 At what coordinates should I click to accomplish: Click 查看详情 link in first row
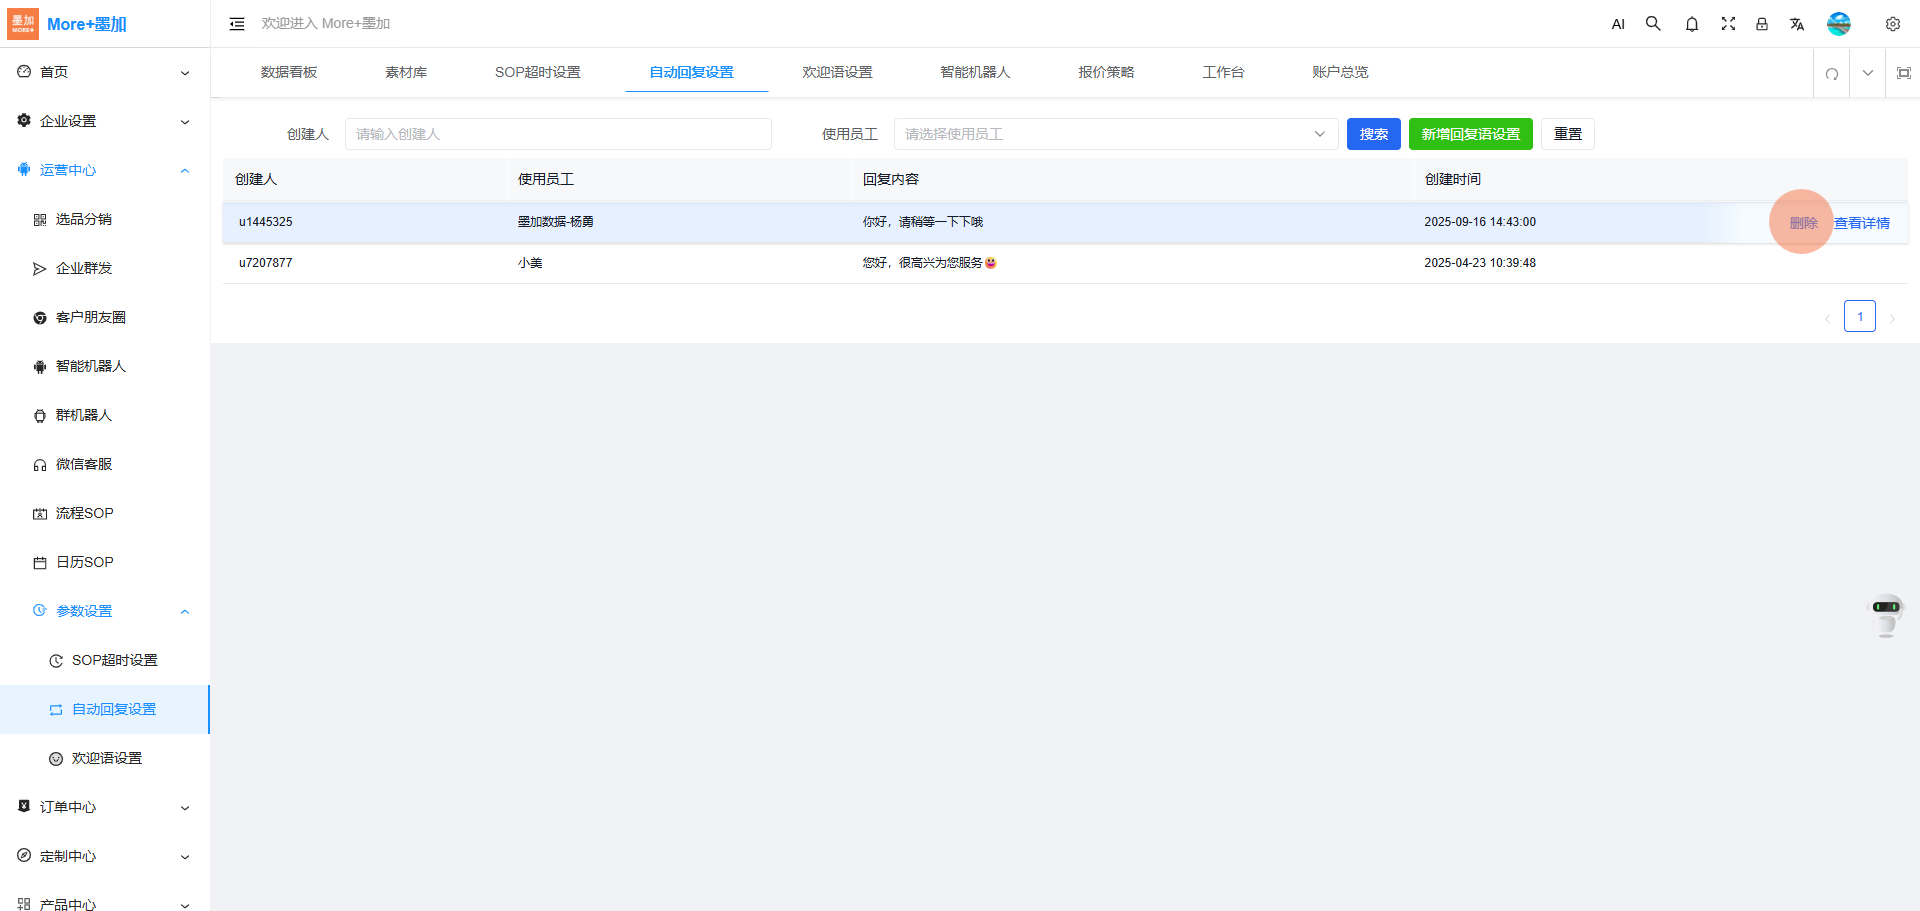tap(1861, 223)
